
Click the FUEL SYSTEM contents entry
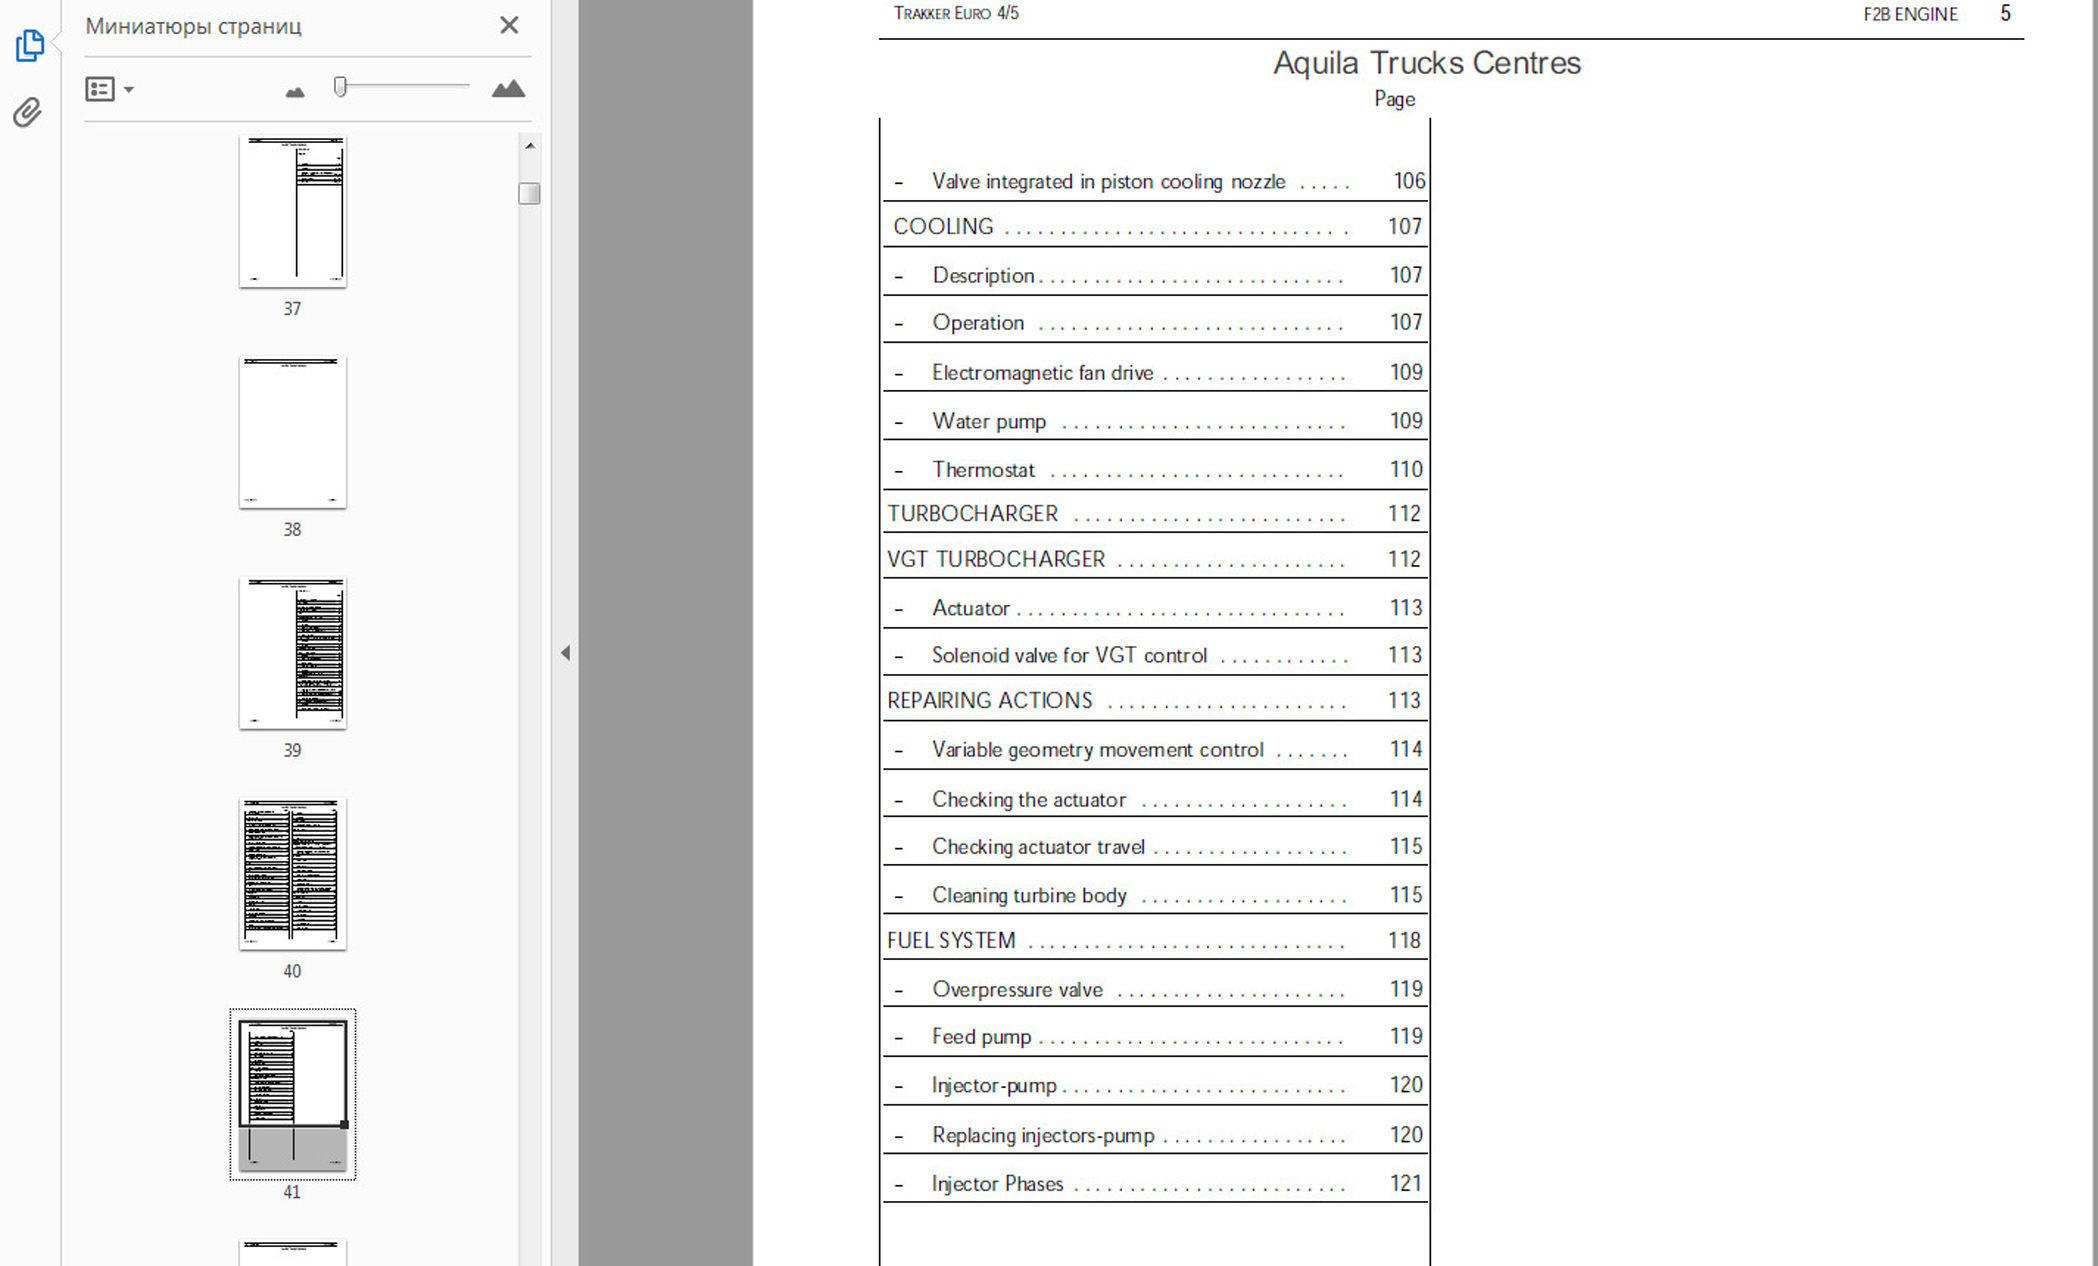tap(951, 941)
